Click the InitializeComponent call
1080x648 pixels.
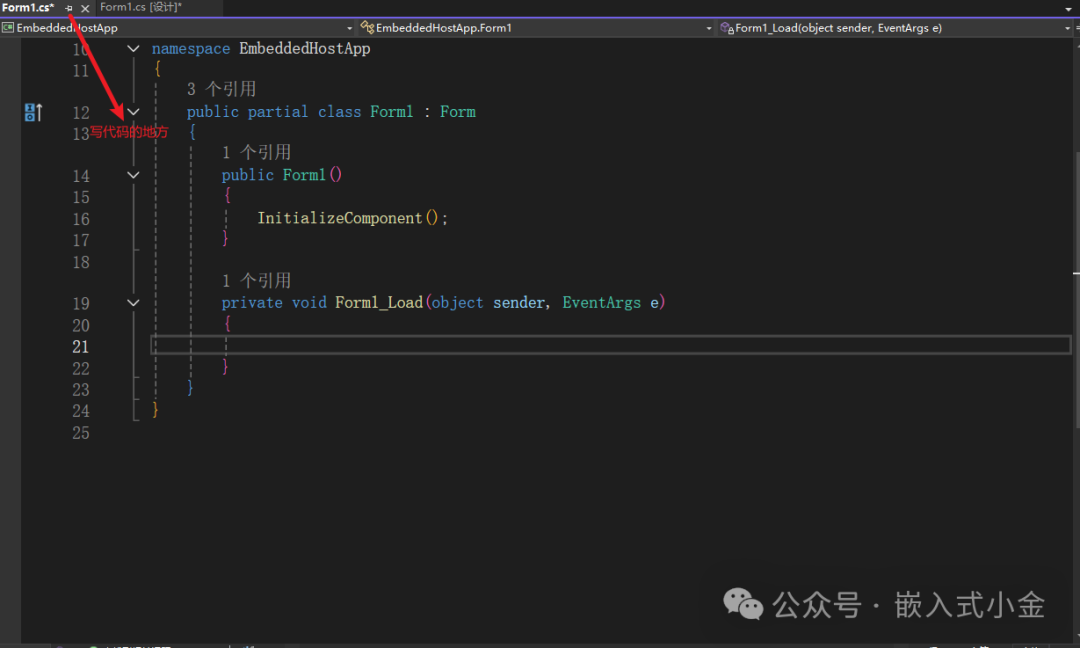tap(340, 218)
